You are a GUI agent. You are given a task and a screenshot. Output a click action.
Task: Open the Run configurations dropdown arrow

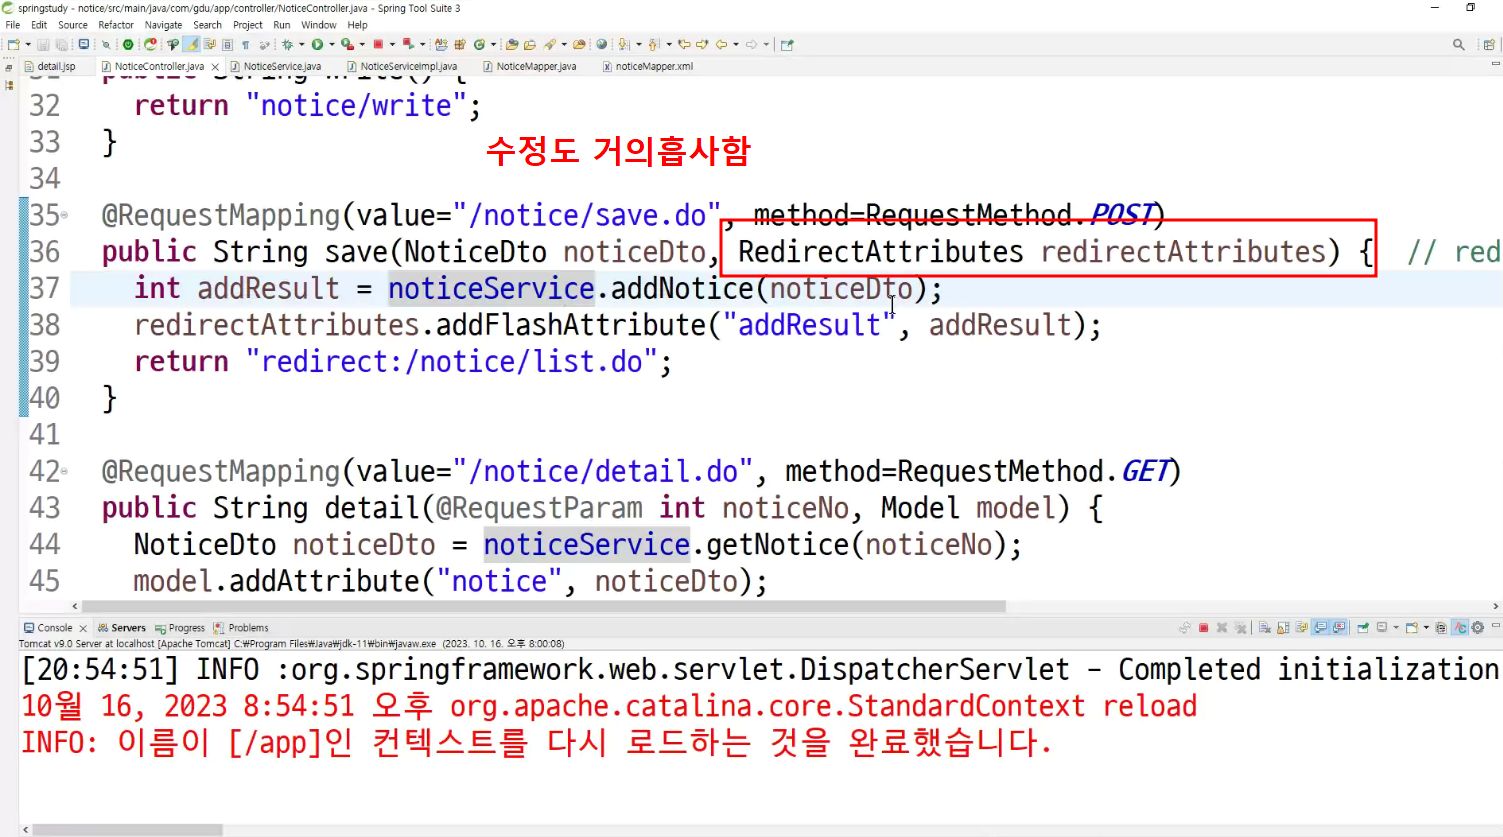click(331, 45)
